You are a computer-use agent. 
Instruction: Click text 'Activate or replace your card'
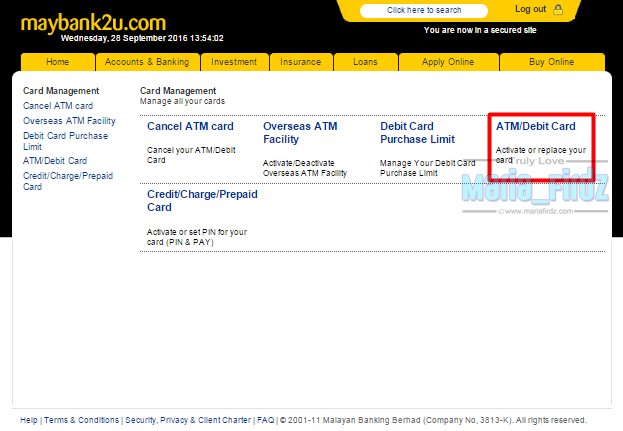pos(541,155)
